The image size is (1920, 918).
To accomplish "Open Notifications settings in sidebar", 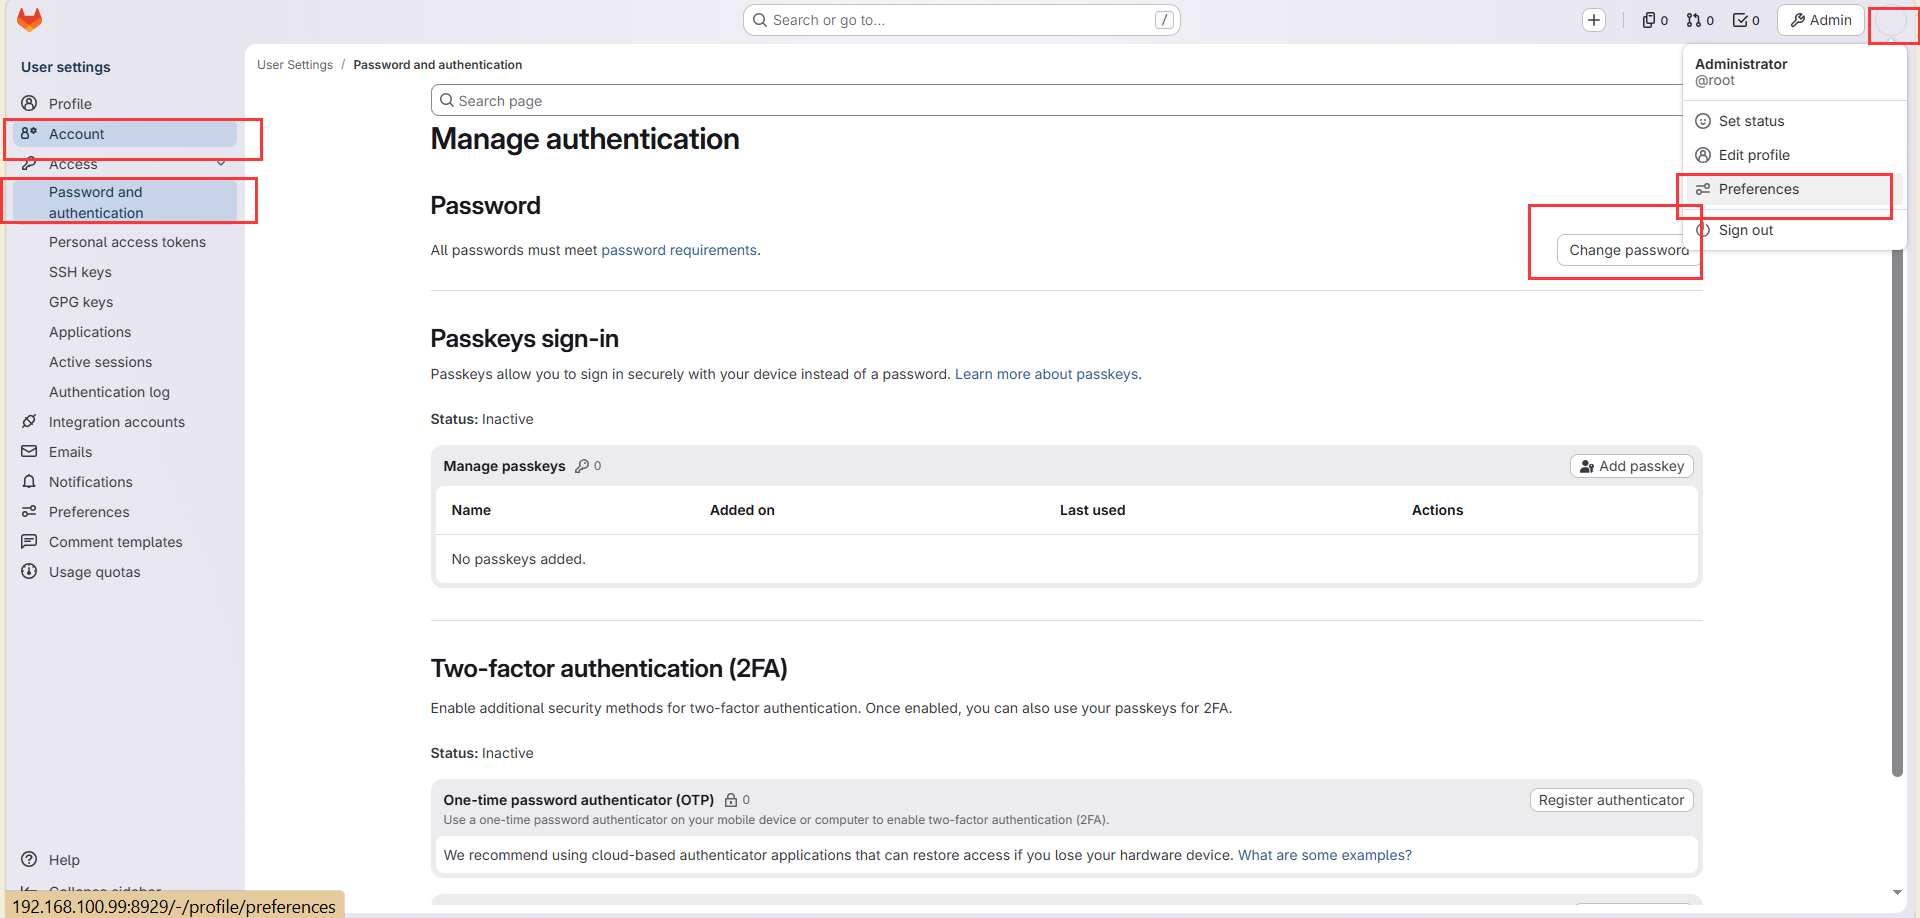I will (x=125, y=482).
